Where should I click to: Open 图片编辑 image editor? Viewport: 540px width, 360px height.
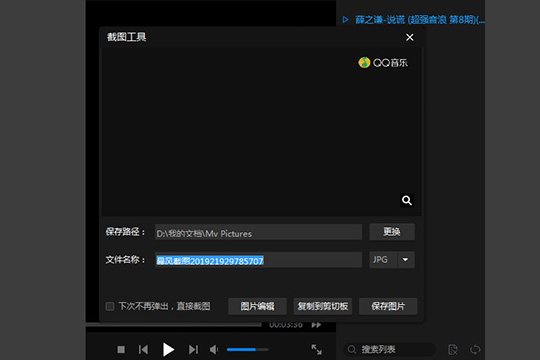pyautogui.click(x=257, y=306)
